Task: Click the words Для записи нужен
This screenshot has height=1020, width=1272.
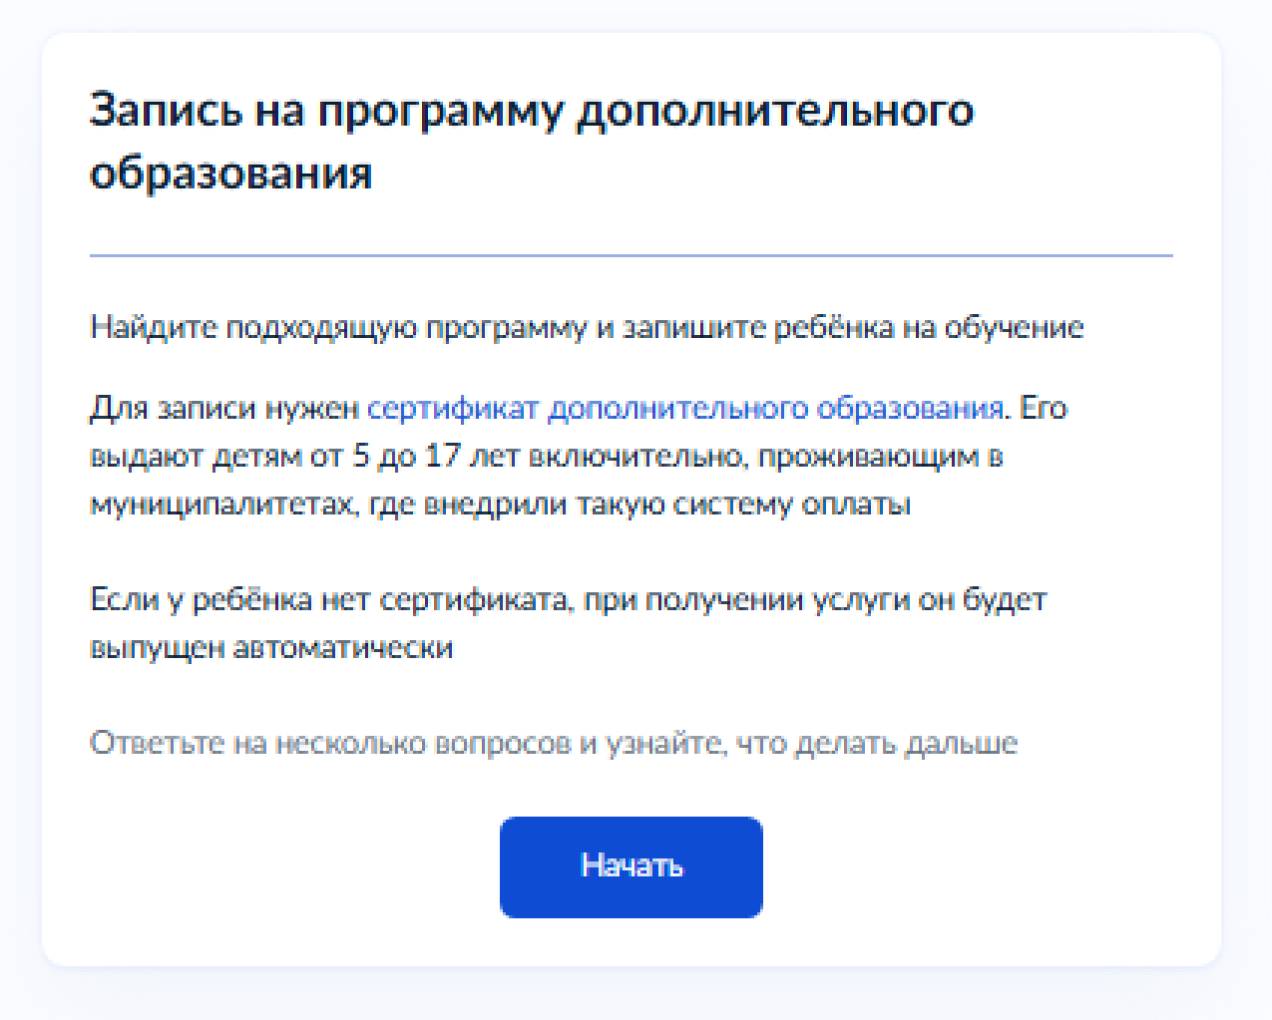Action: (224, 408)
